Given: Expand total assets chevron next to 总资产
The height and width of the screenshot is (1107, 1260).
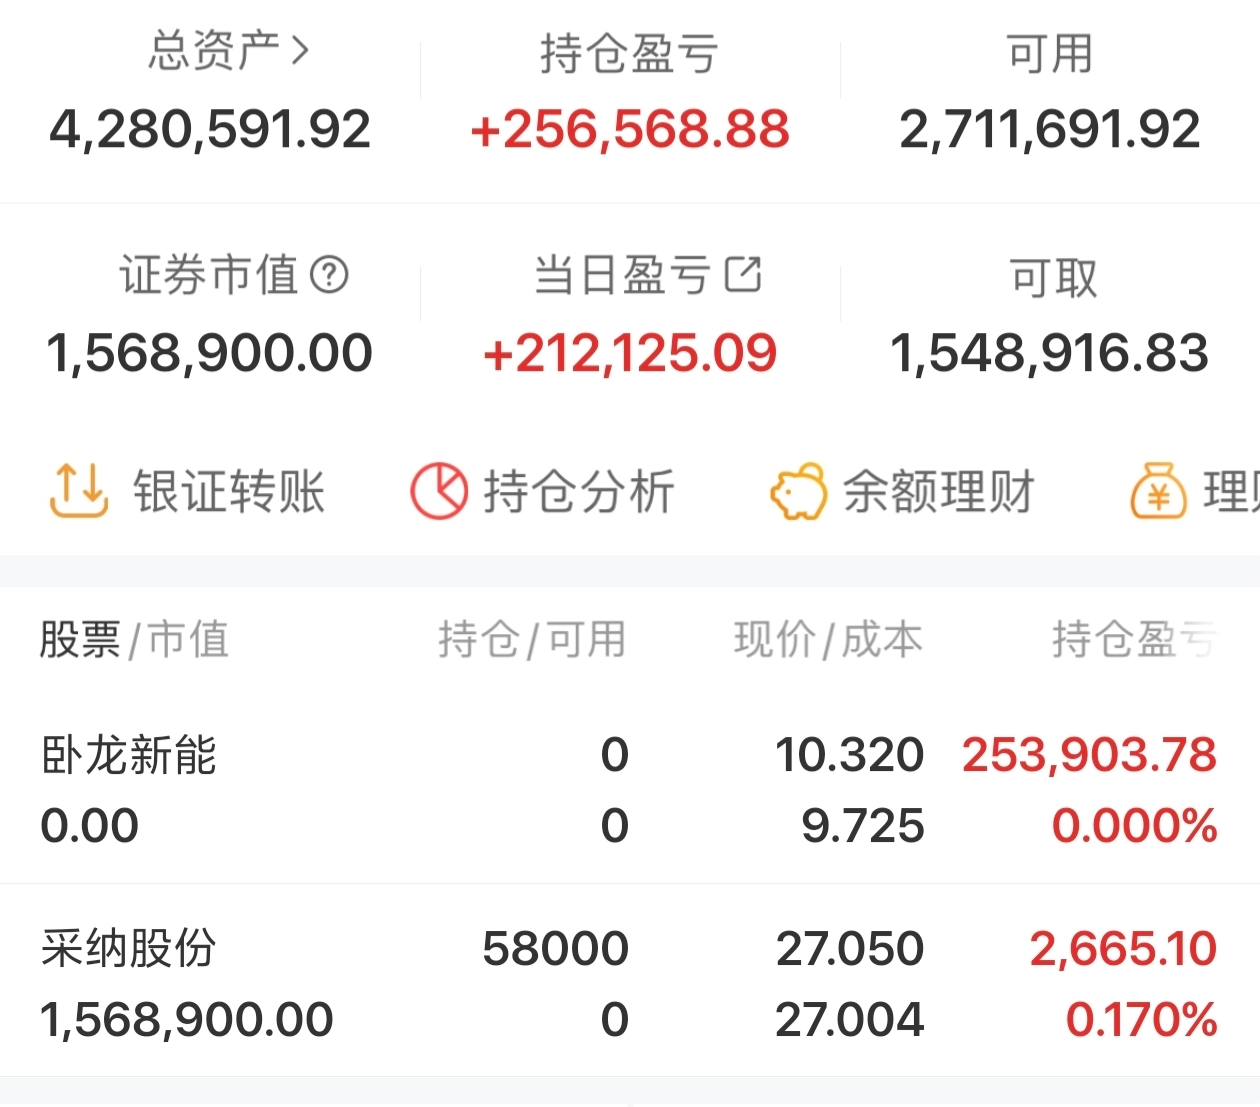Looking at the screenshot, I should point(299,50).
